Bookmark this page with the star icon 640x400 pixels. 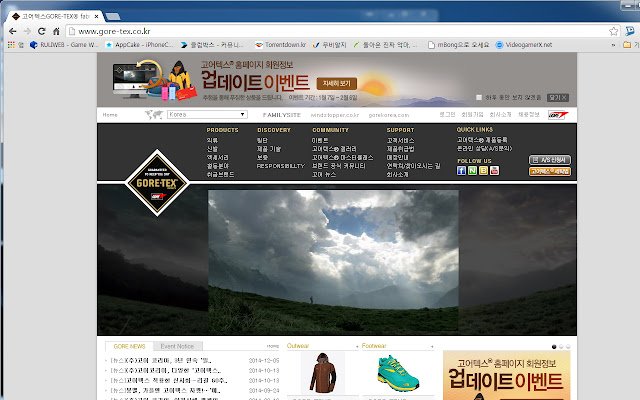(613, 31)
